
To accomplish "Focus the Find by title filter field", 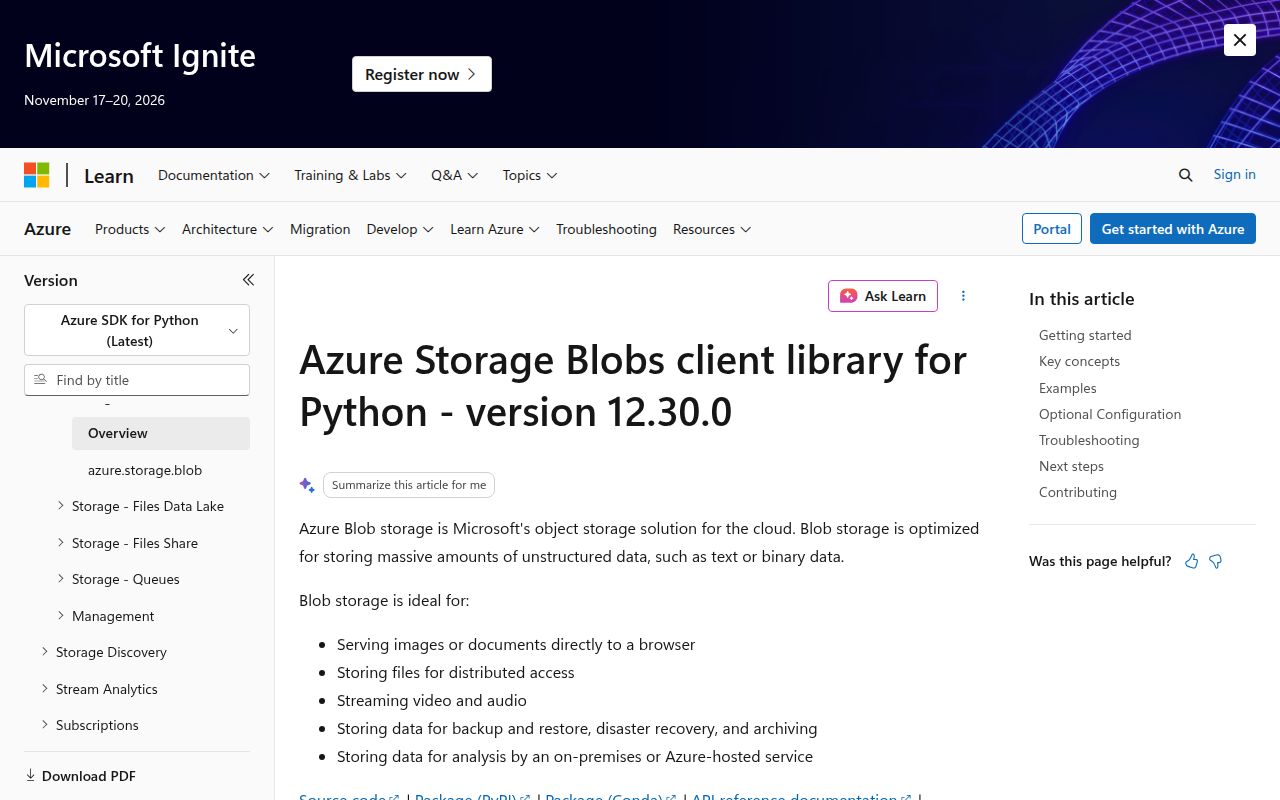I will click(137, 380).
